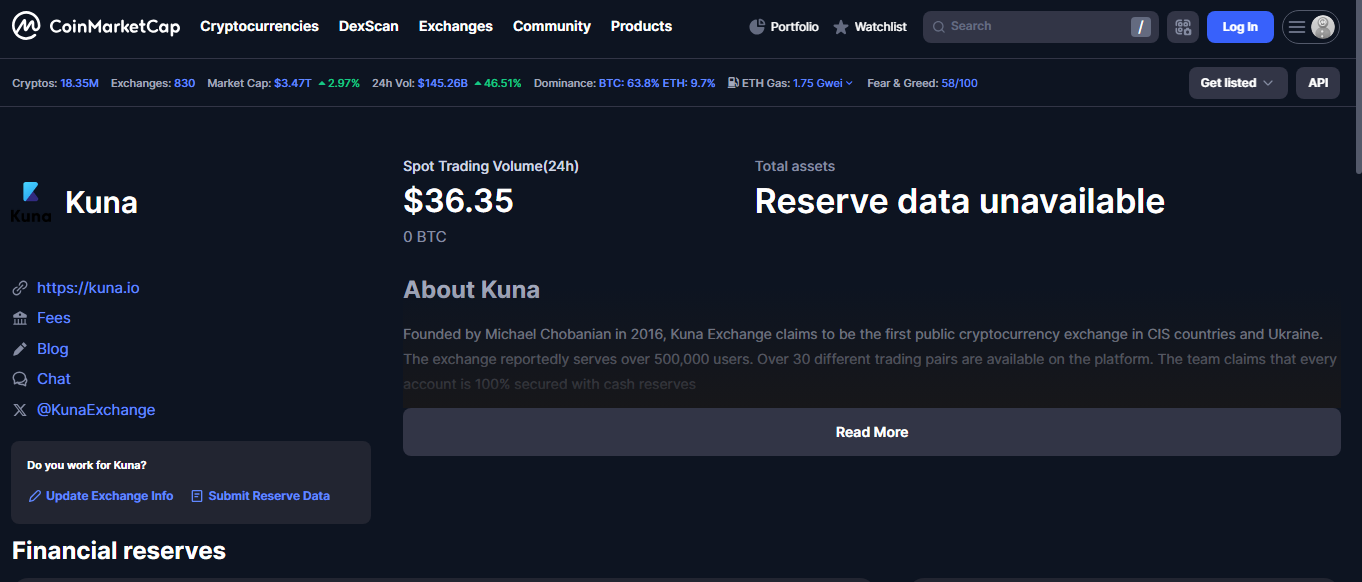The image size is (1362, 582).
Task: Click the Read More button
Action: 872,432
